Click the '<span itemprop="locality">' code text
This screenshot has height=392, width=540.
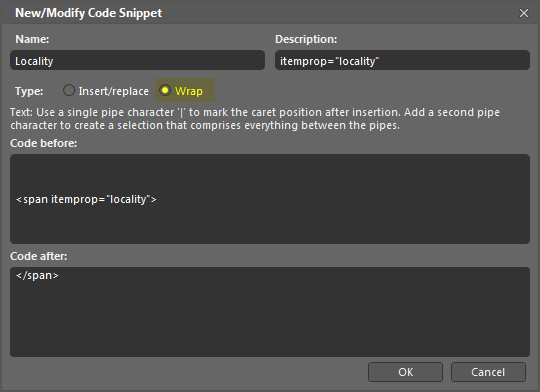(86, 199)
